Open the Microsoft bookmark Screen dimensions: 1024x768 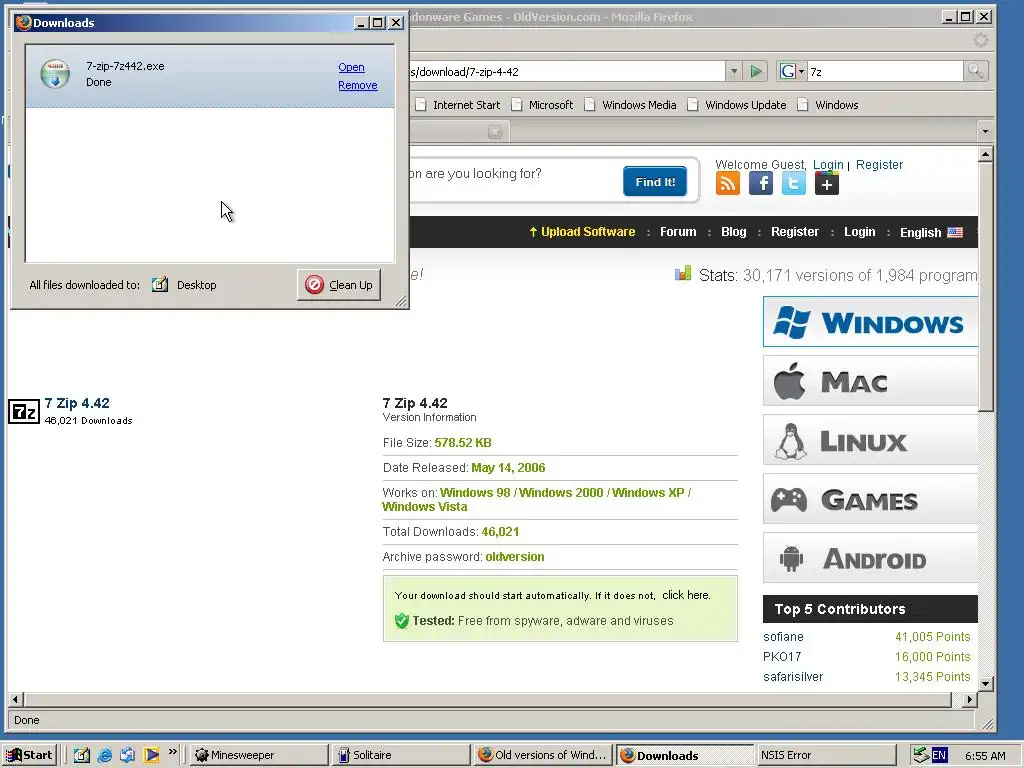click(x=542, y=104)
